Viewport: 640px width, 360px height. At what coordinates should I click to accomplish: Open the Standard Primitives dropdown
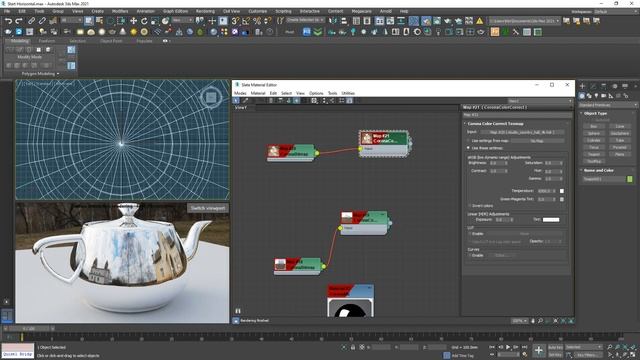click(608, 105)
